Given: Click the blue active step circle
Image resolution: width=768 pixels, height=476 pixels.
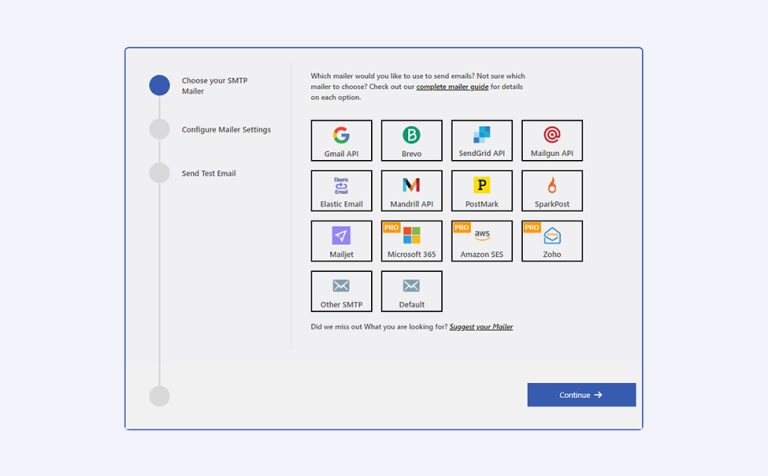Looking at the screenshot, I should click(x=160, y=85).
